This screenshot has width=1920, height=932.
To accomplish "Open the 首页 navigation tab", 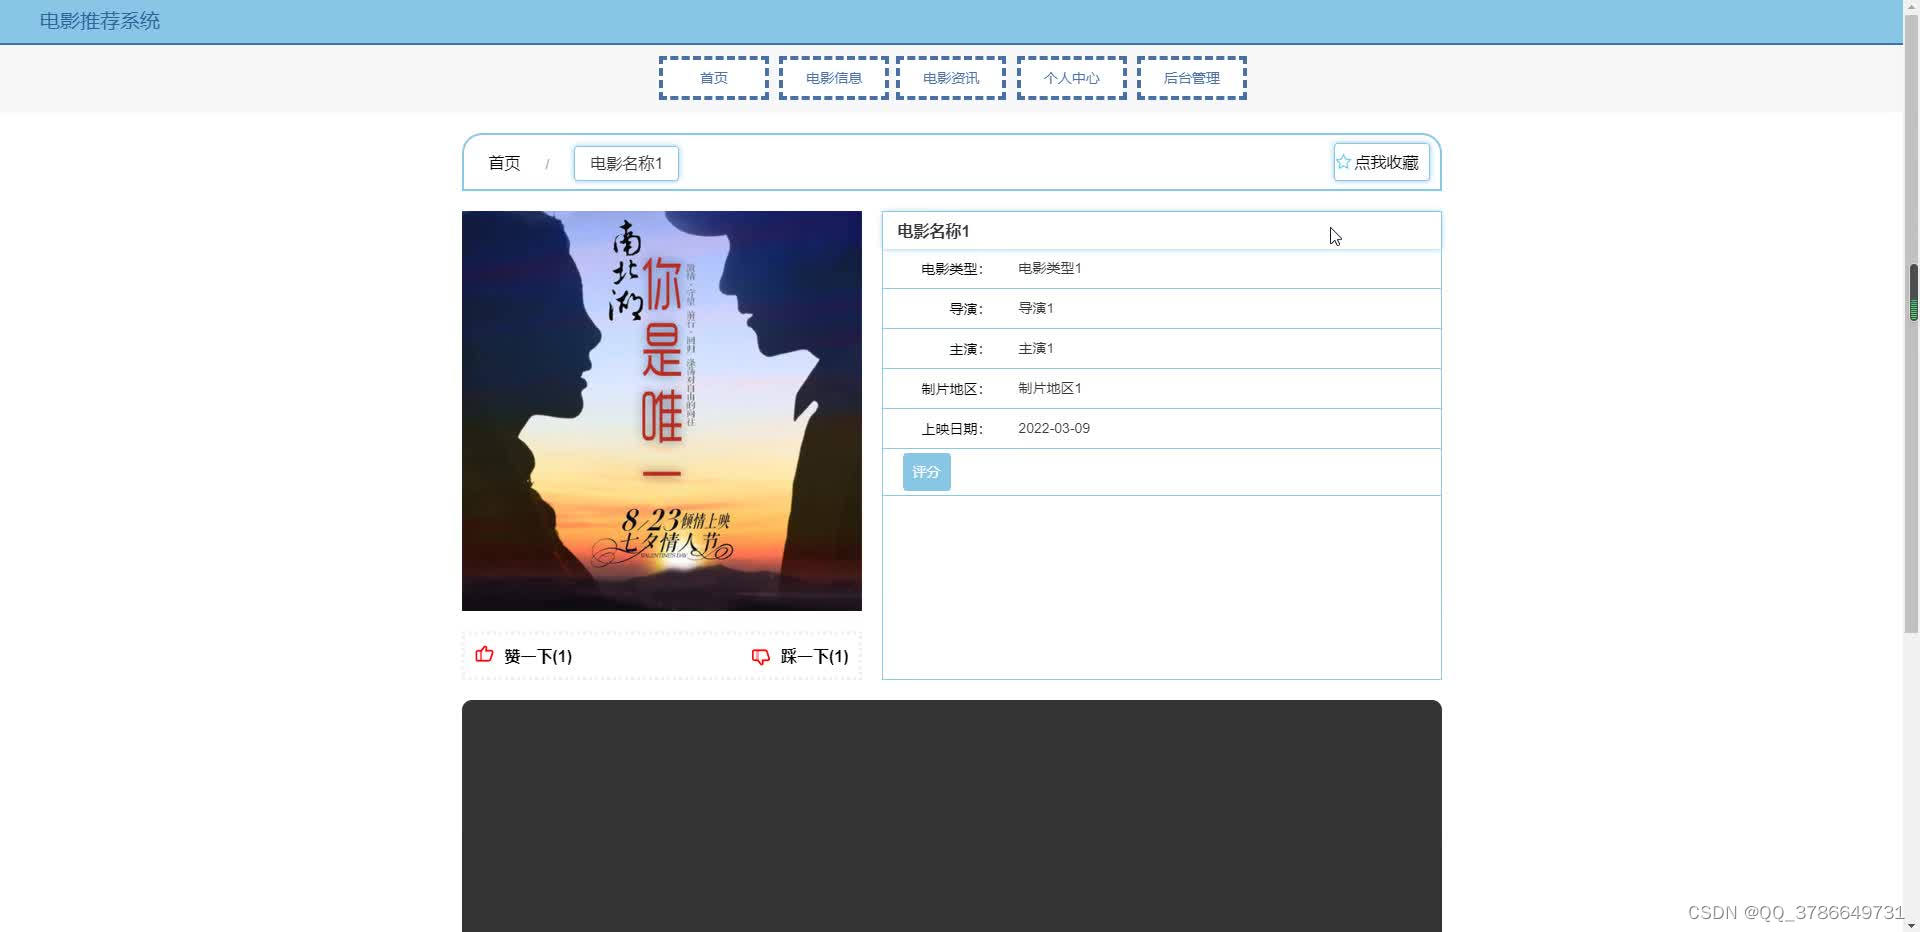I will pos(714,78).
